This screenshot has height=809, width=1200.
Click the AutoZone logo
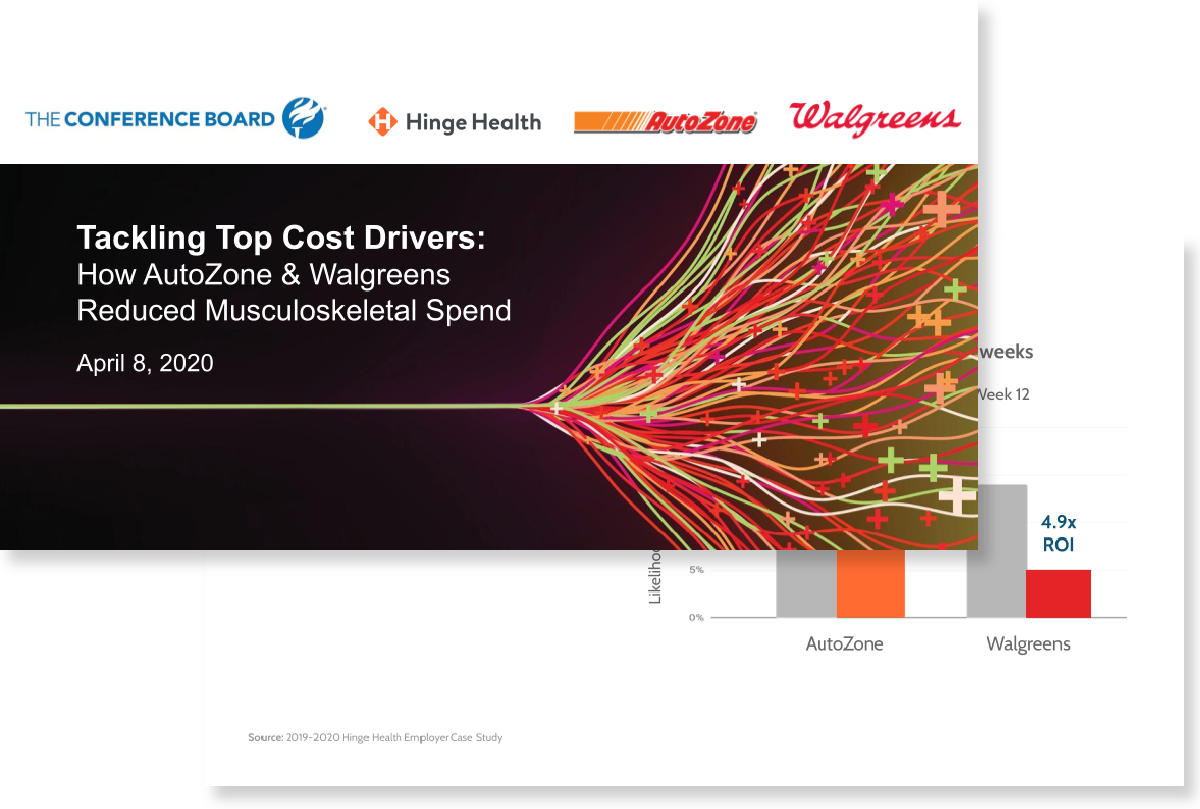click(x=665, y=123)
